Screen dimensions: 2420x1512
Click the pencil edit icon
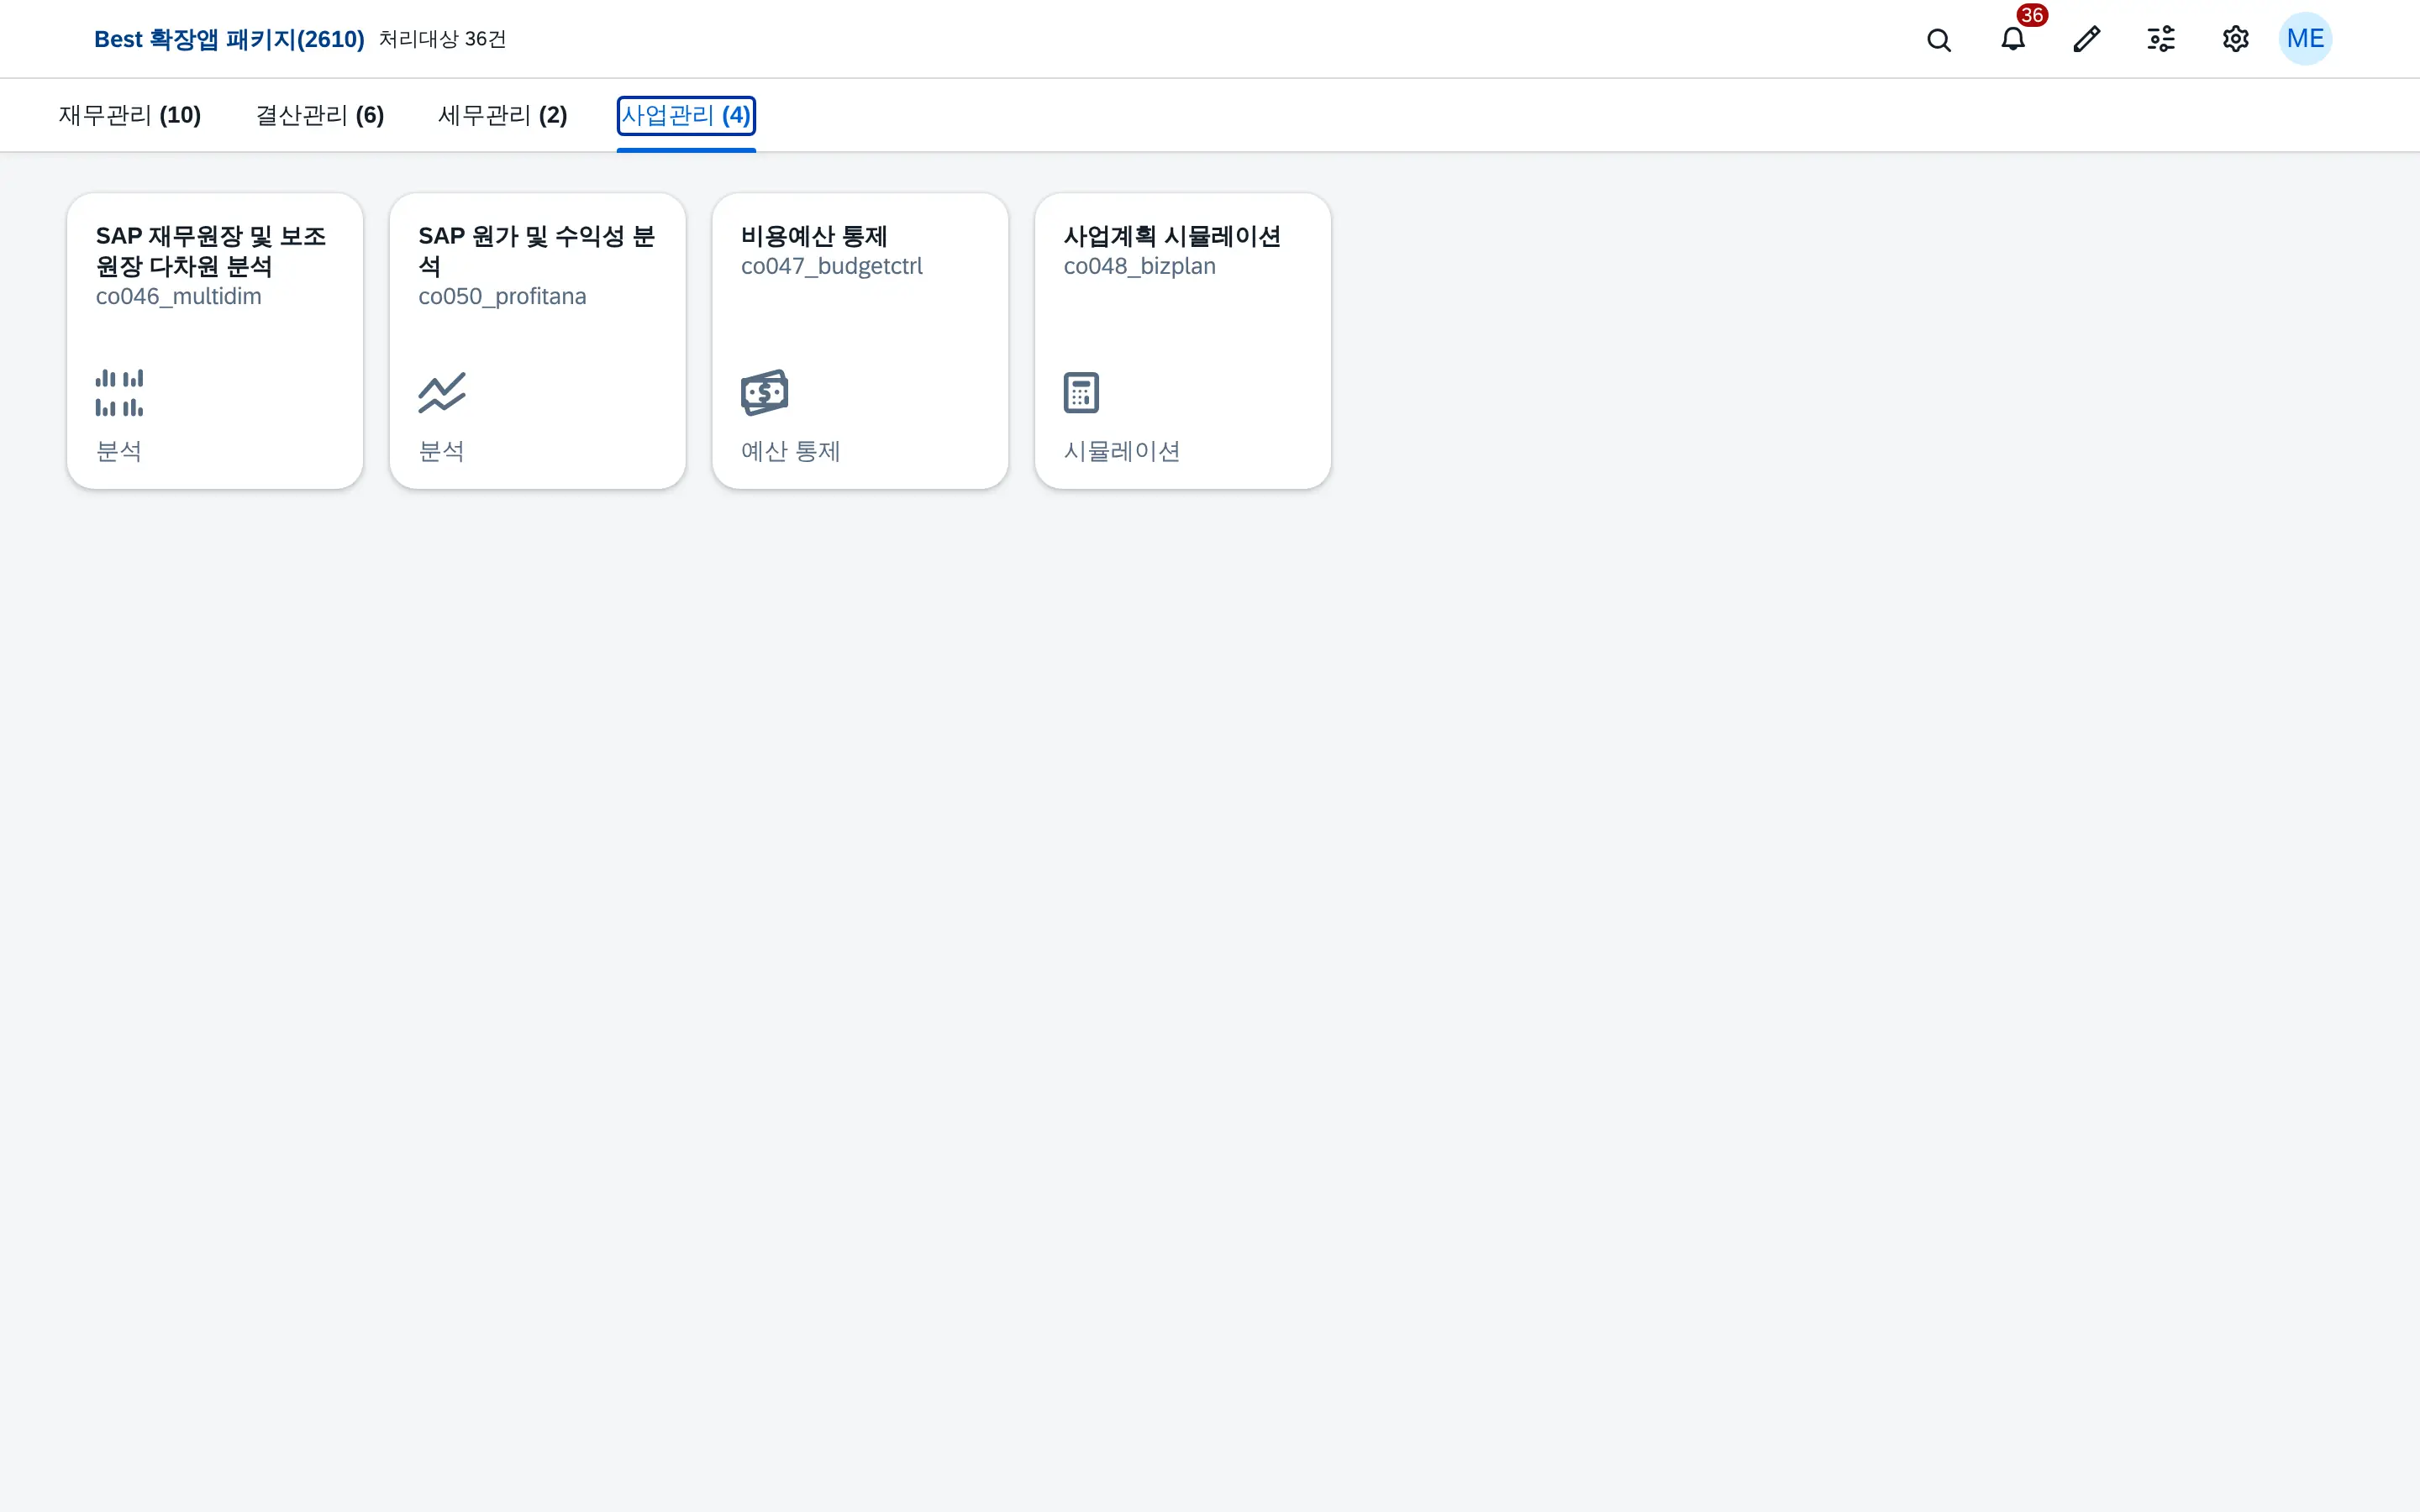coord(2087,40)
